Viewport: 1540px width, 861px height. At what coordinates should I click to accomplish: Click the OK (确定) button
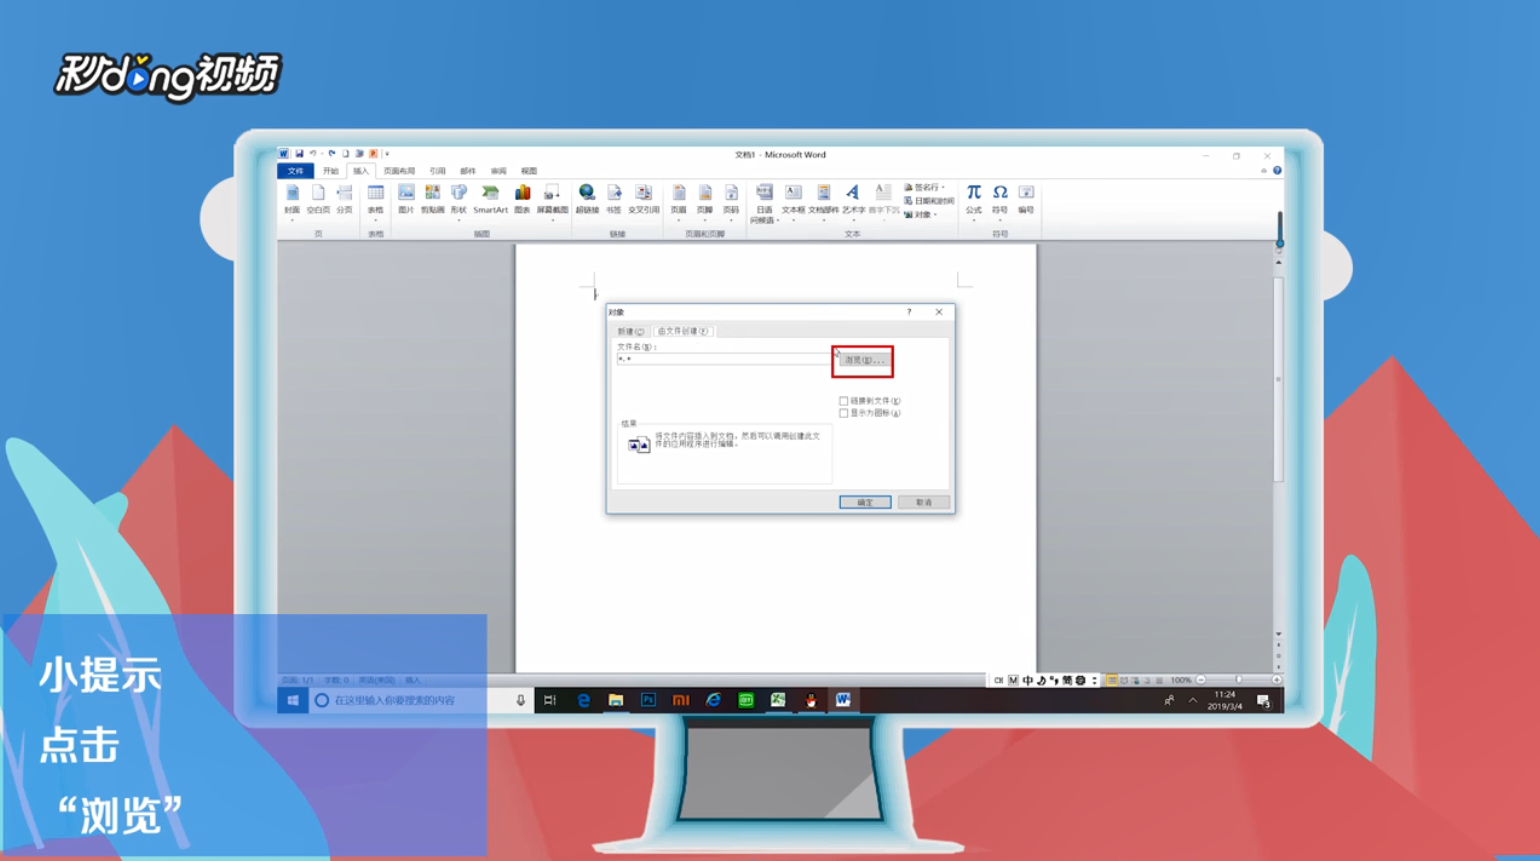(x=865, y=502)
